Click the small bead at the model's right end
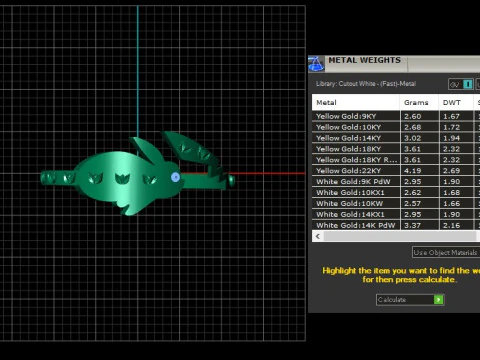Screen dimensions: 480x360 [231, 181]
